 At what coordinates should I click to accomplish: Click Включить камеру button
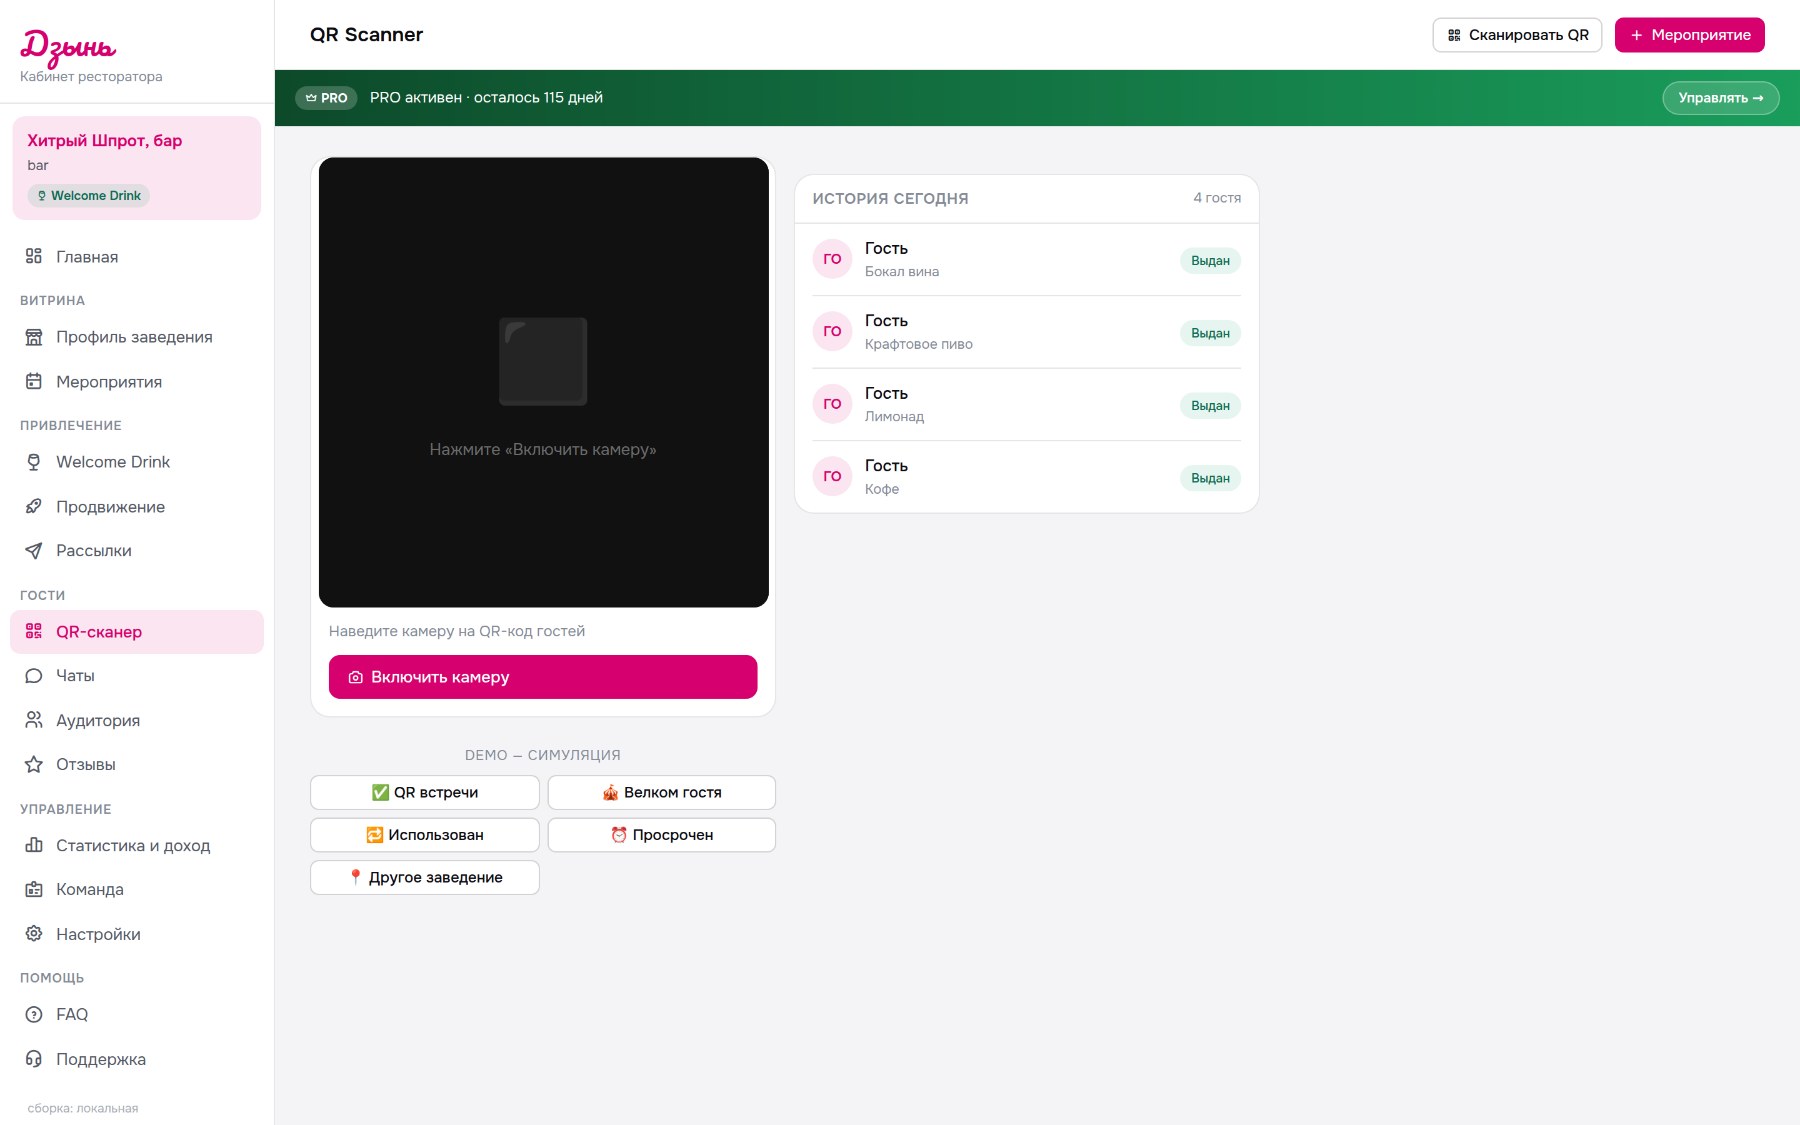coord(543,677)
